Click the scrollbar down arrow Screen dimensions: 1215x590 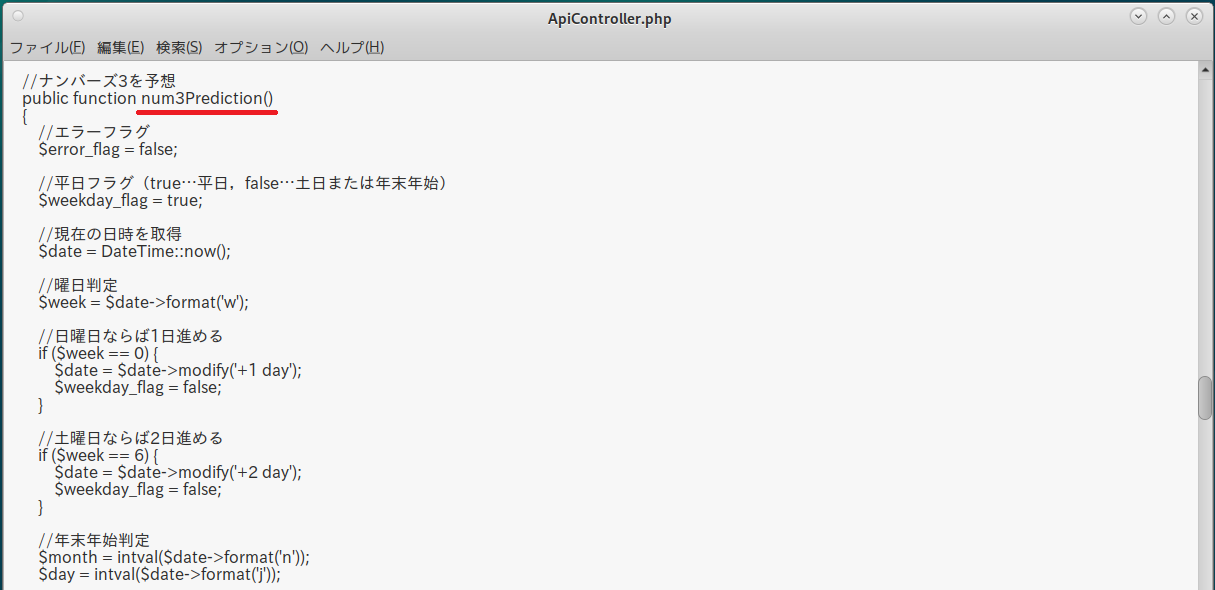1205,584
